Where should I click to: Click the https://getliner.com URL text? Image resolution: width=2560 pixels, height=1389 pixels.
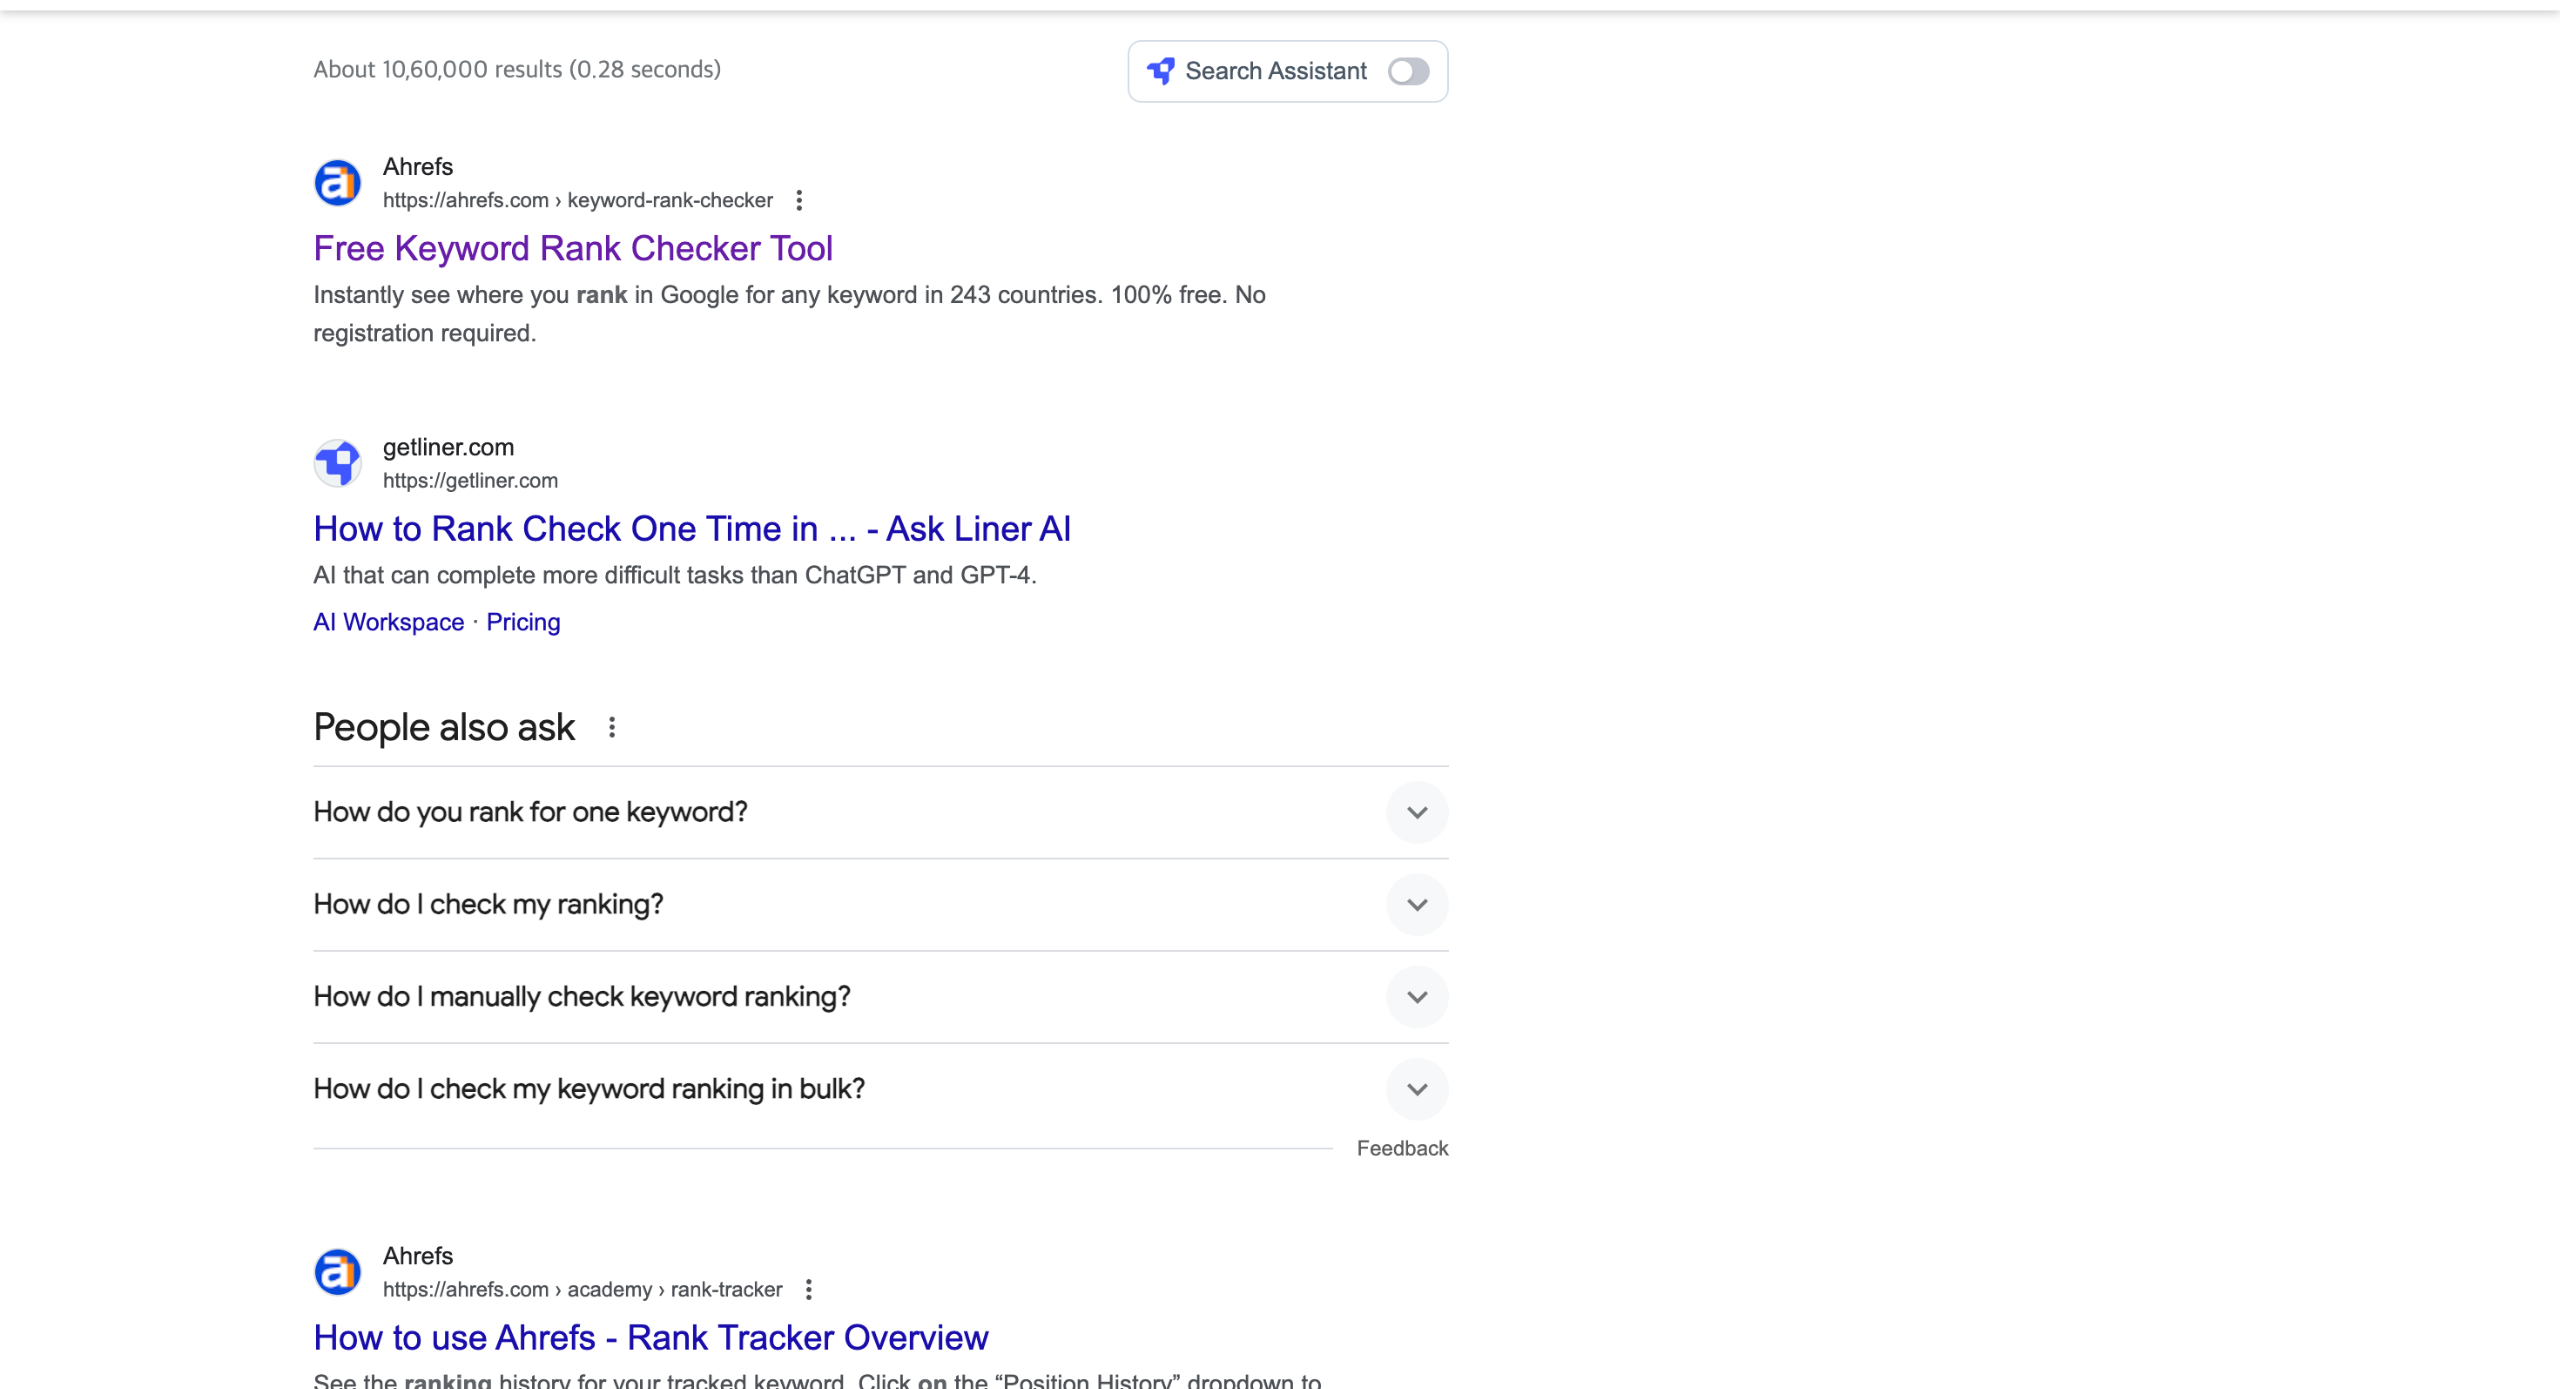pos(470,480)
